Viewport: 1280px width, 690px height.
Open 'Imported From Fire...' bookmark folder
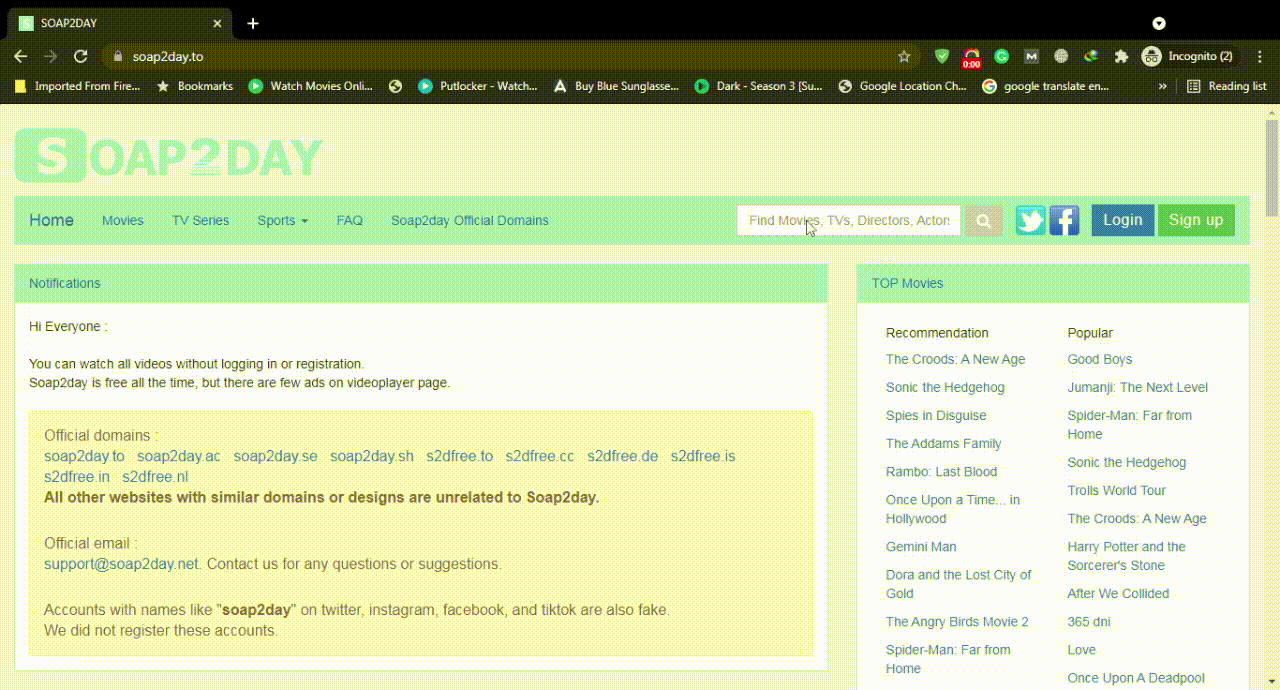click(x=77, y=86)
